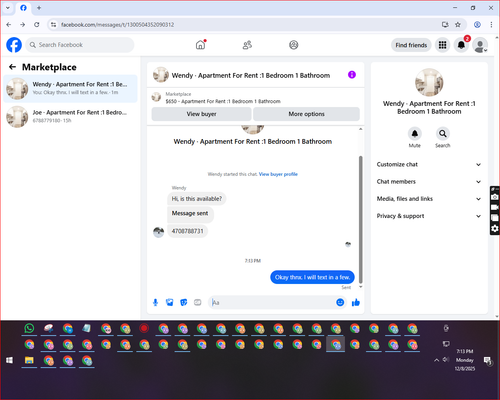Image resolution: width=500 pixels, height=400 pixels.
Task: Click the chat vertical scrollbar
Action: [x=360, y=220]
